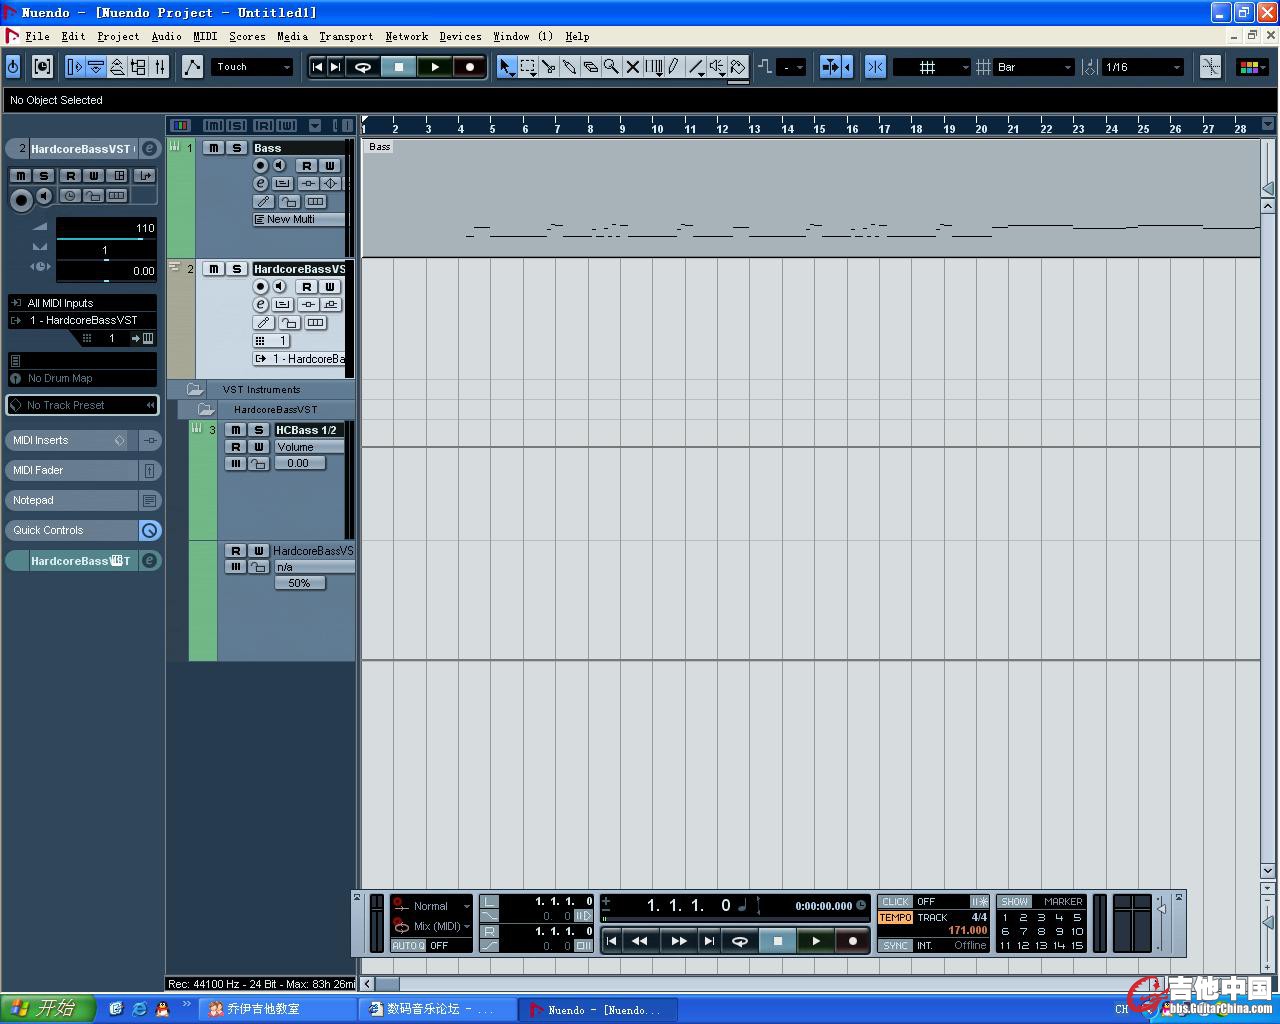Show the Inspector panel icon
This screenshot has width=1280, height=1024.
pyautogui.click(x=75, y=67)
